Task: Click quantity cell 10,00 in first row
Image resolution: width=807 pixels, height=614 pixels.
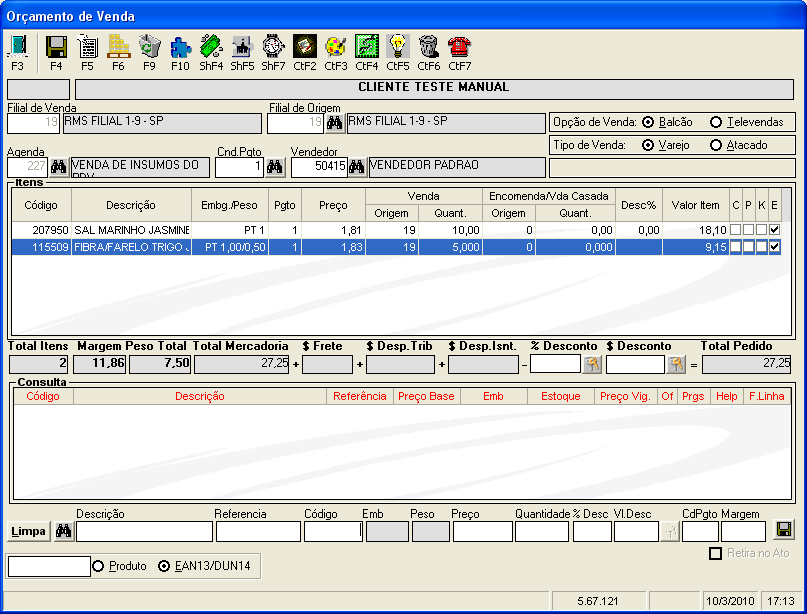Action: [450, 230]
